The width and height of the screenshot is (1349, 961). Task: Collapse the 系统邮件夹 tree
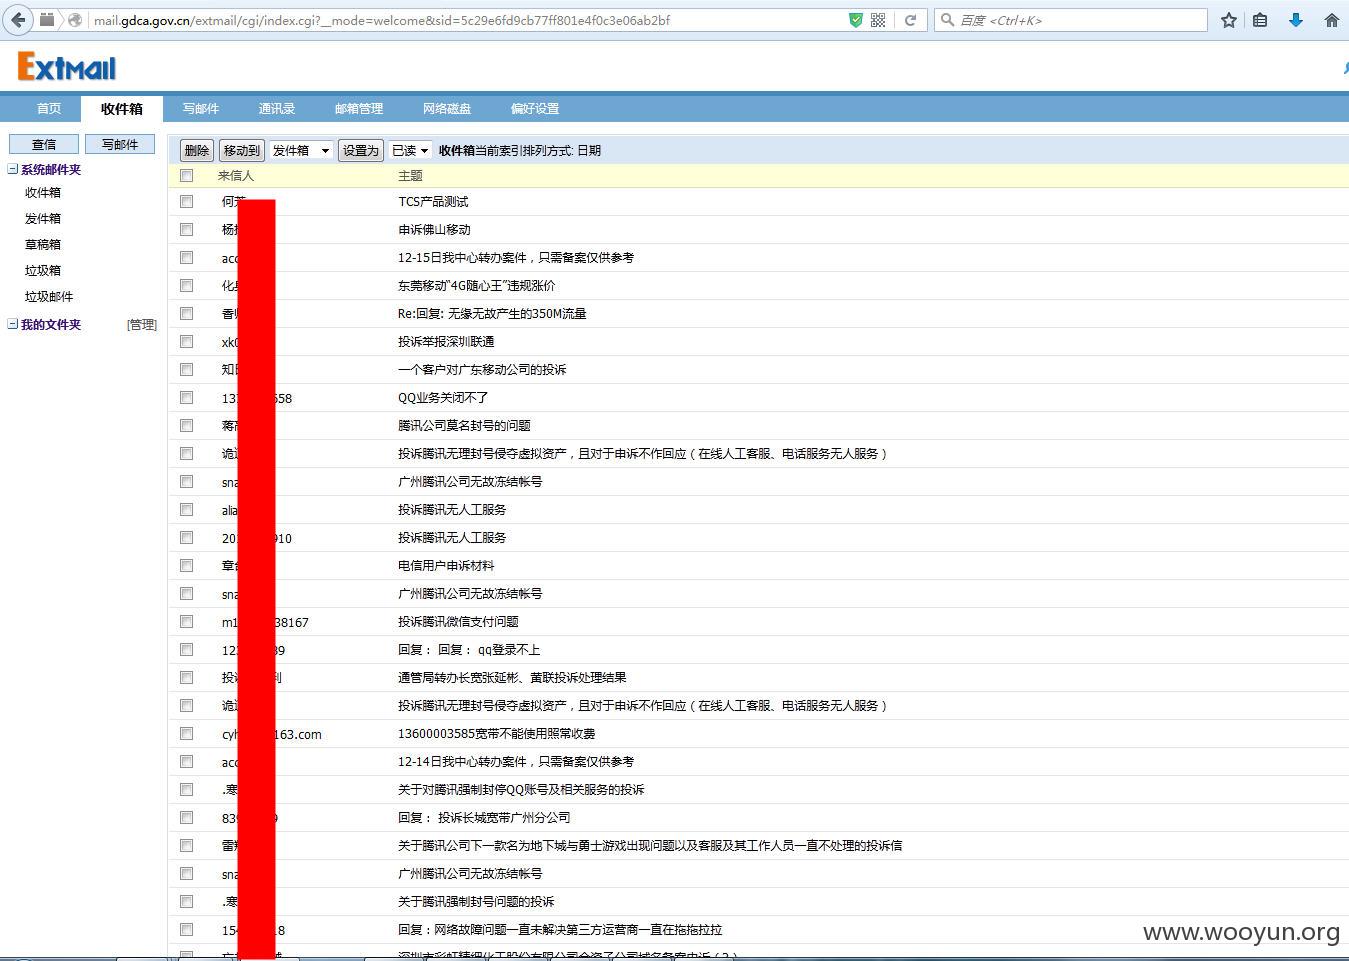[13, 169]
